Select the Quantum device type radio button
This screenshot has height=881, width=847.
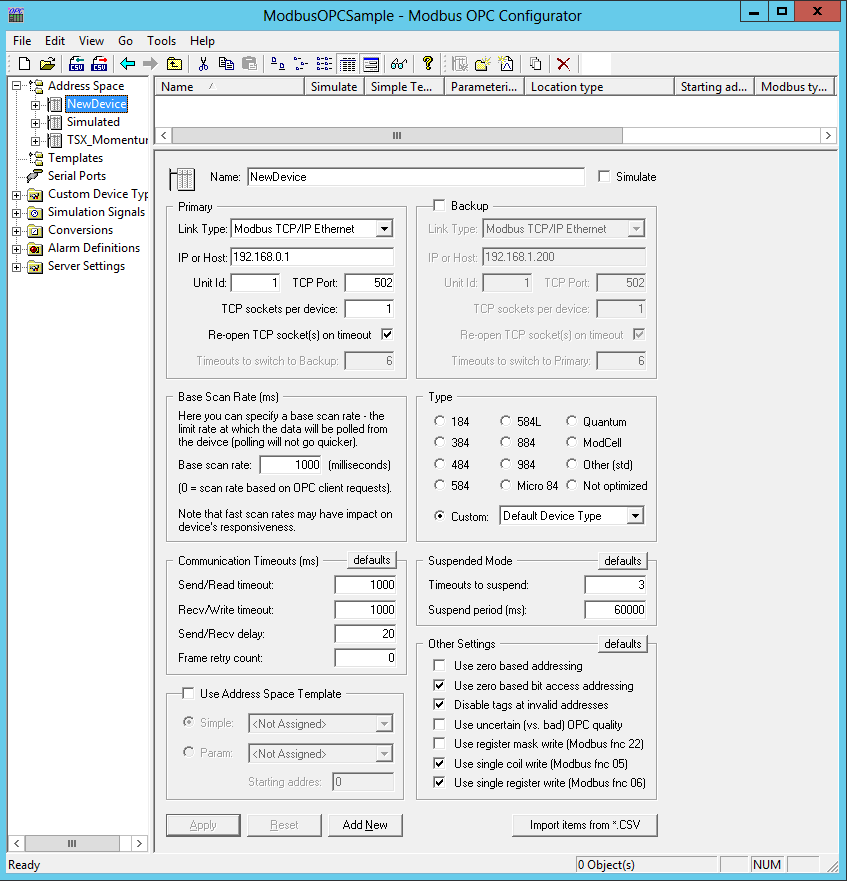click(572, 422)
